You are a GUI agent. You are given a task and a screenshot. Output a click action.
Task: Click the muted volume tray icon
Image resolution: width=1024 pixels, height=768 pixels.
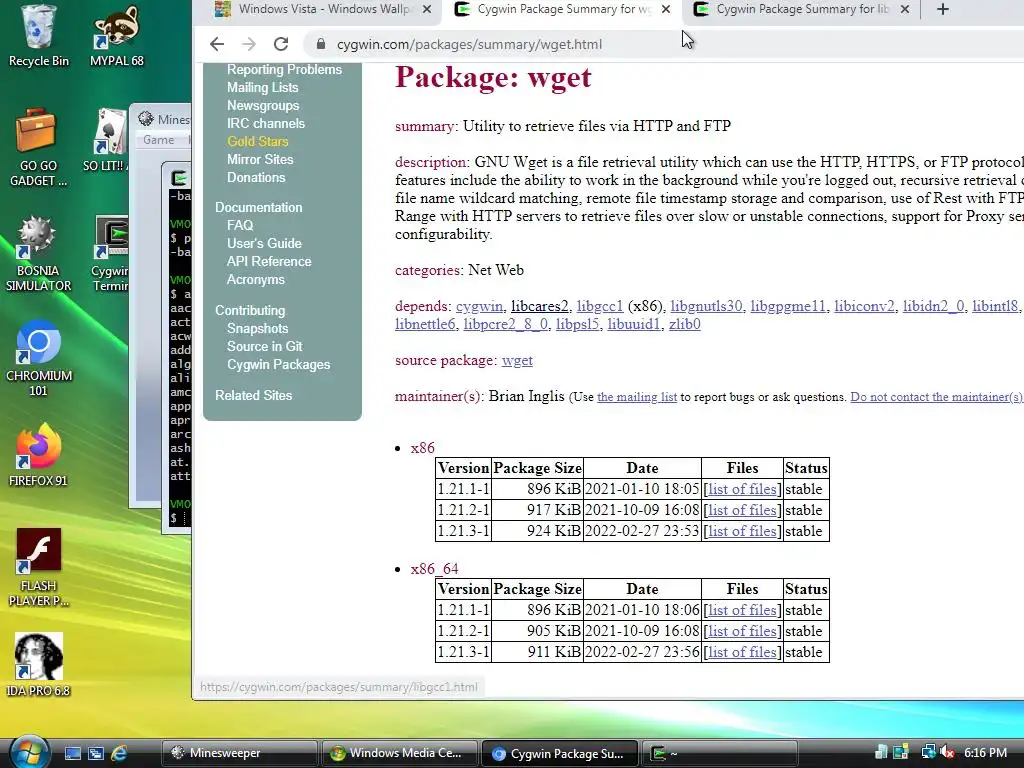click(948, 752)
